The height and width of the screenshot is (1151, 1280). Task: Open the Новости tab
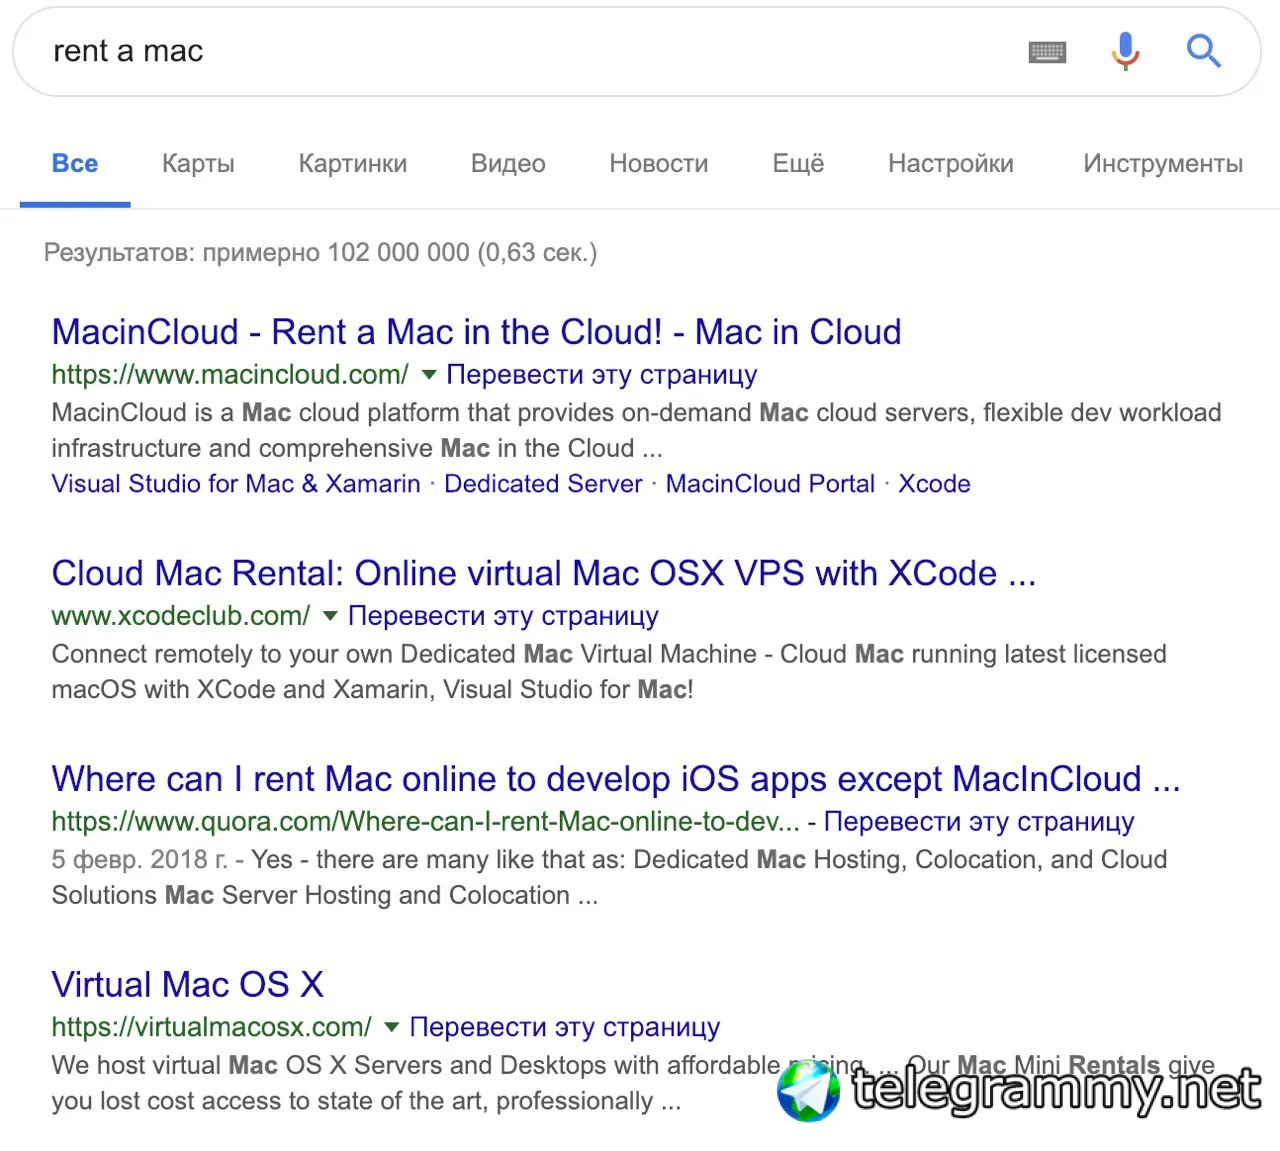pos(659,163)
